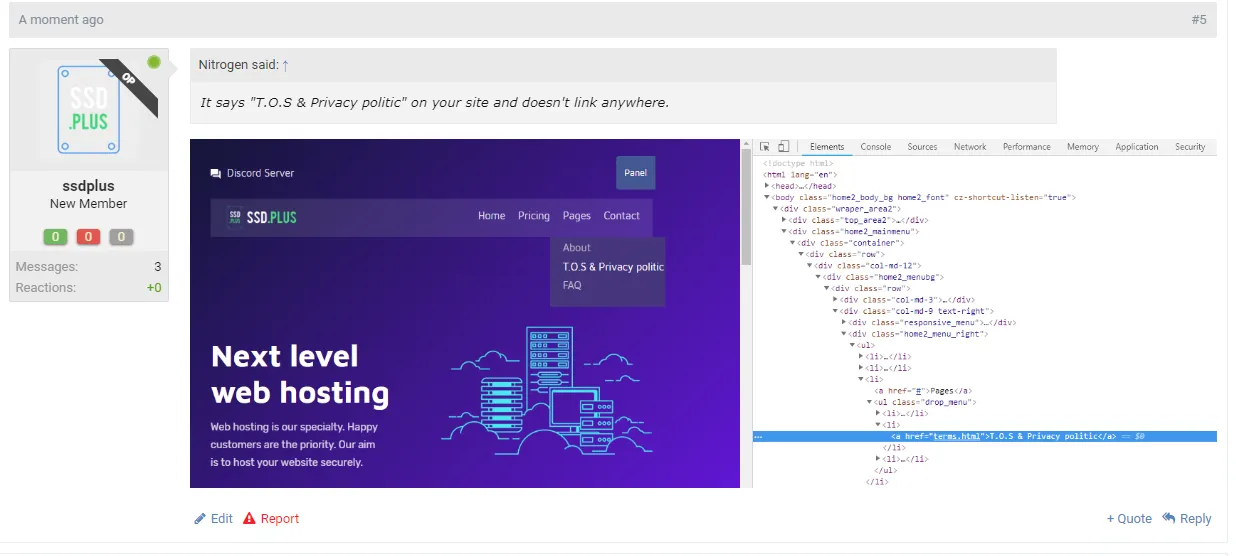Jump to quoted post via up arrow

[285, 65]
